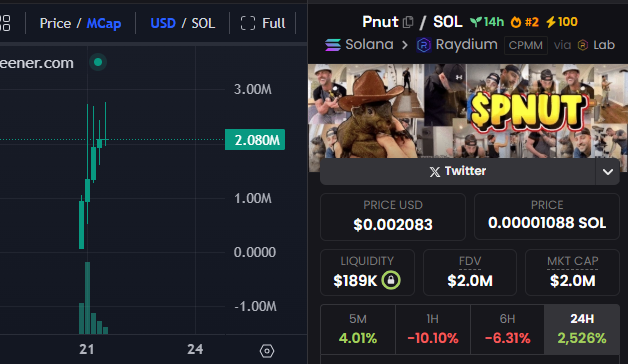Click the liquidity lock icon
The image size is (628, 364).
pos(391,280)
